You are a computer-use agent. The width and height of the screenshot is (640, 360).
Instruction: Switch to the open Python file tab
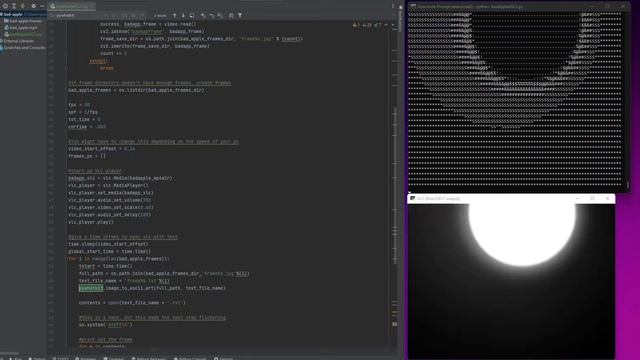72,6
